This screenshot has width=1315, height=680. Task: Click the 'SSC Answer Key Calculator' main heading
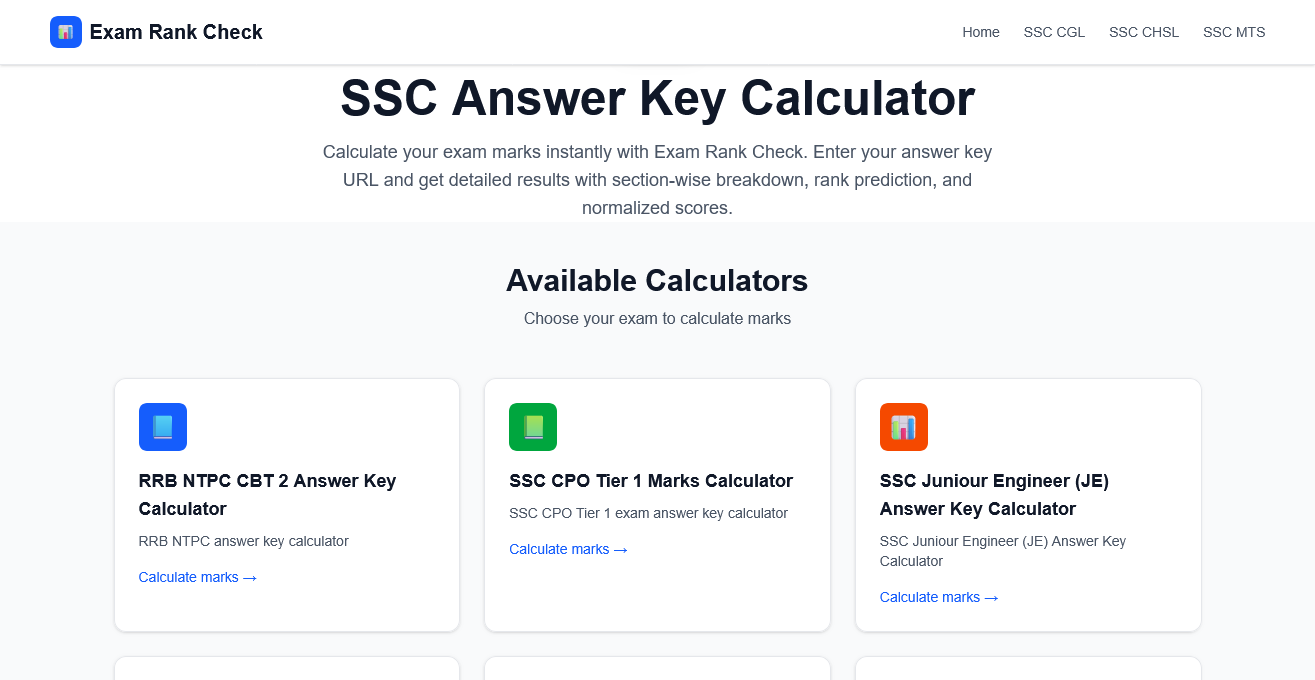click(x=657, y=98)
